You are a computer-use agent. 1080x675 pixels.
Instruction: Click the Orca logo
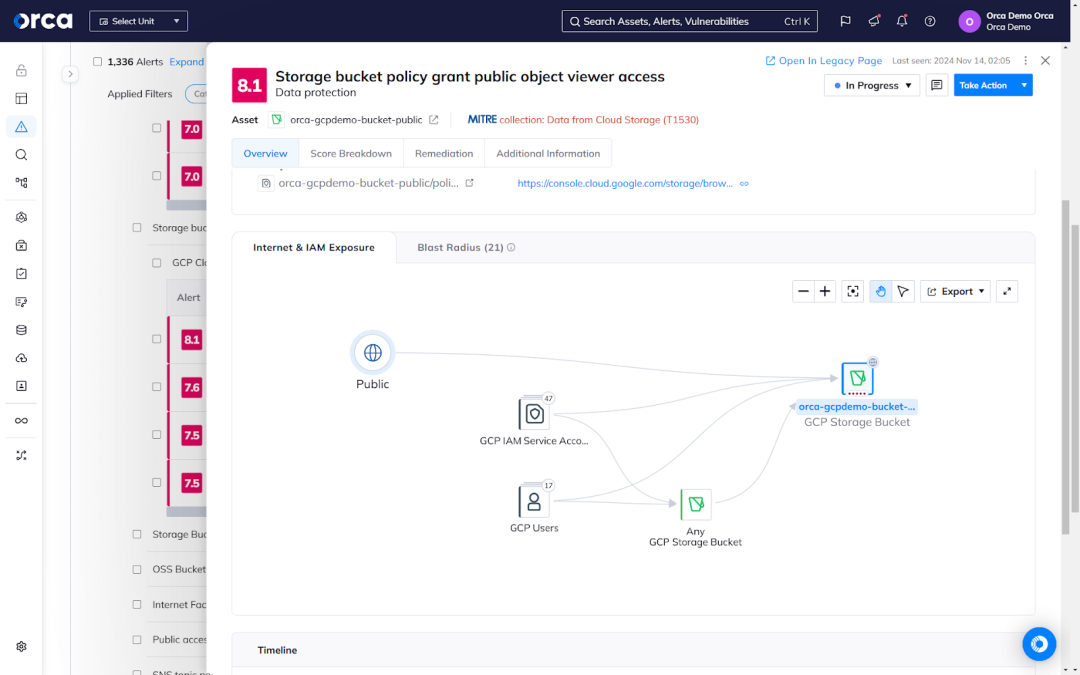coord(43,21)
